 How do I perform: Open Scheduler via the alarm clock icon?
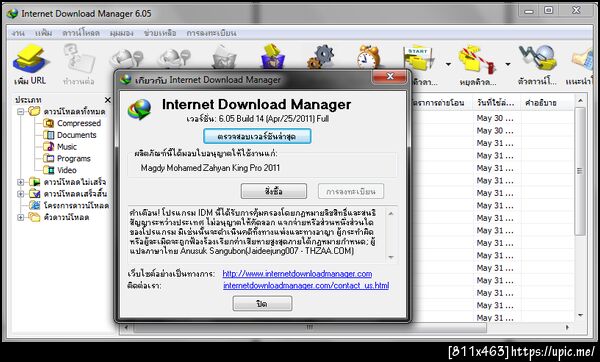click(368, 57)
